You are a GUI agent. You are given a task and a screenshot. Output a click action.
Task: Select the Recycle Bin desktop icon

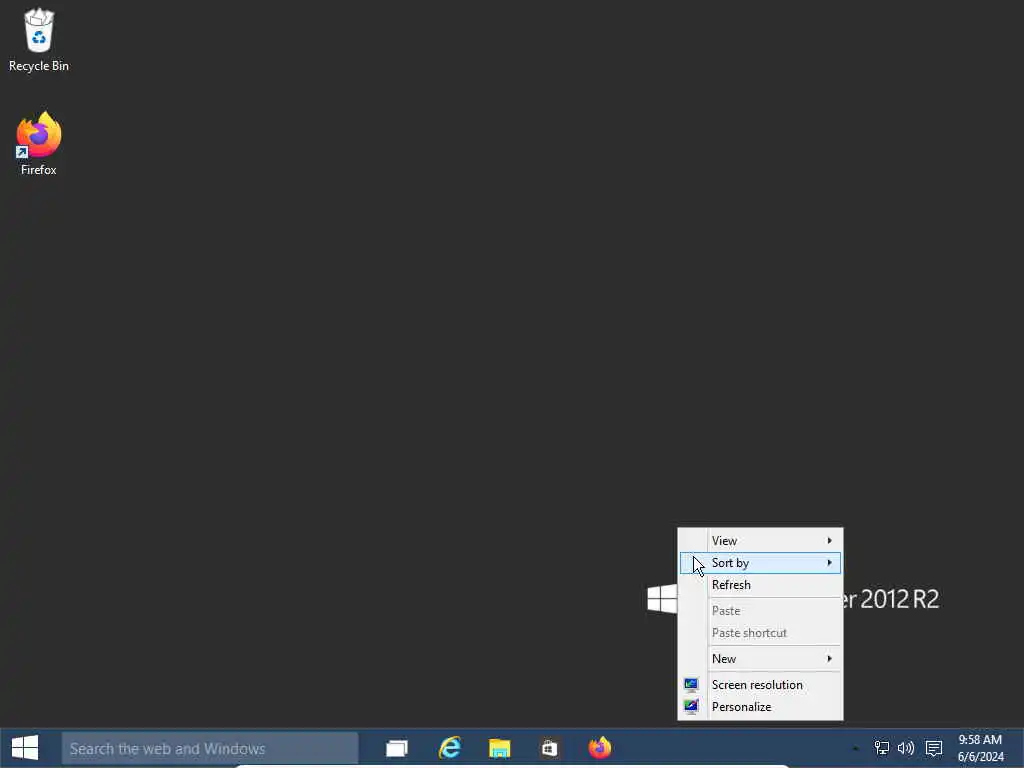coord(39,40)
